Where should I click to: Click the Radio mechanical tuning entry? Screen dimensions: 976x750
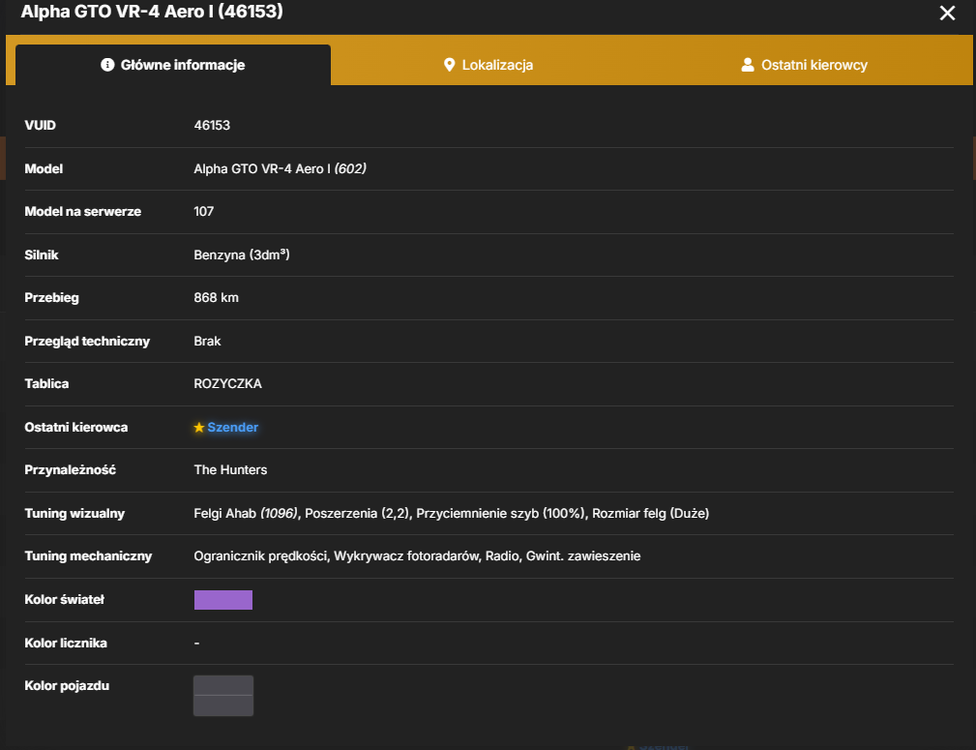[502, 556]
